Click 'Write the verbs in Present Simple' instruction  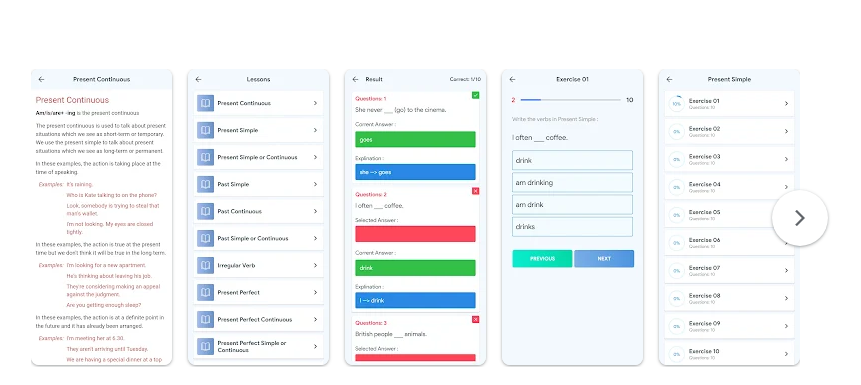555,119
